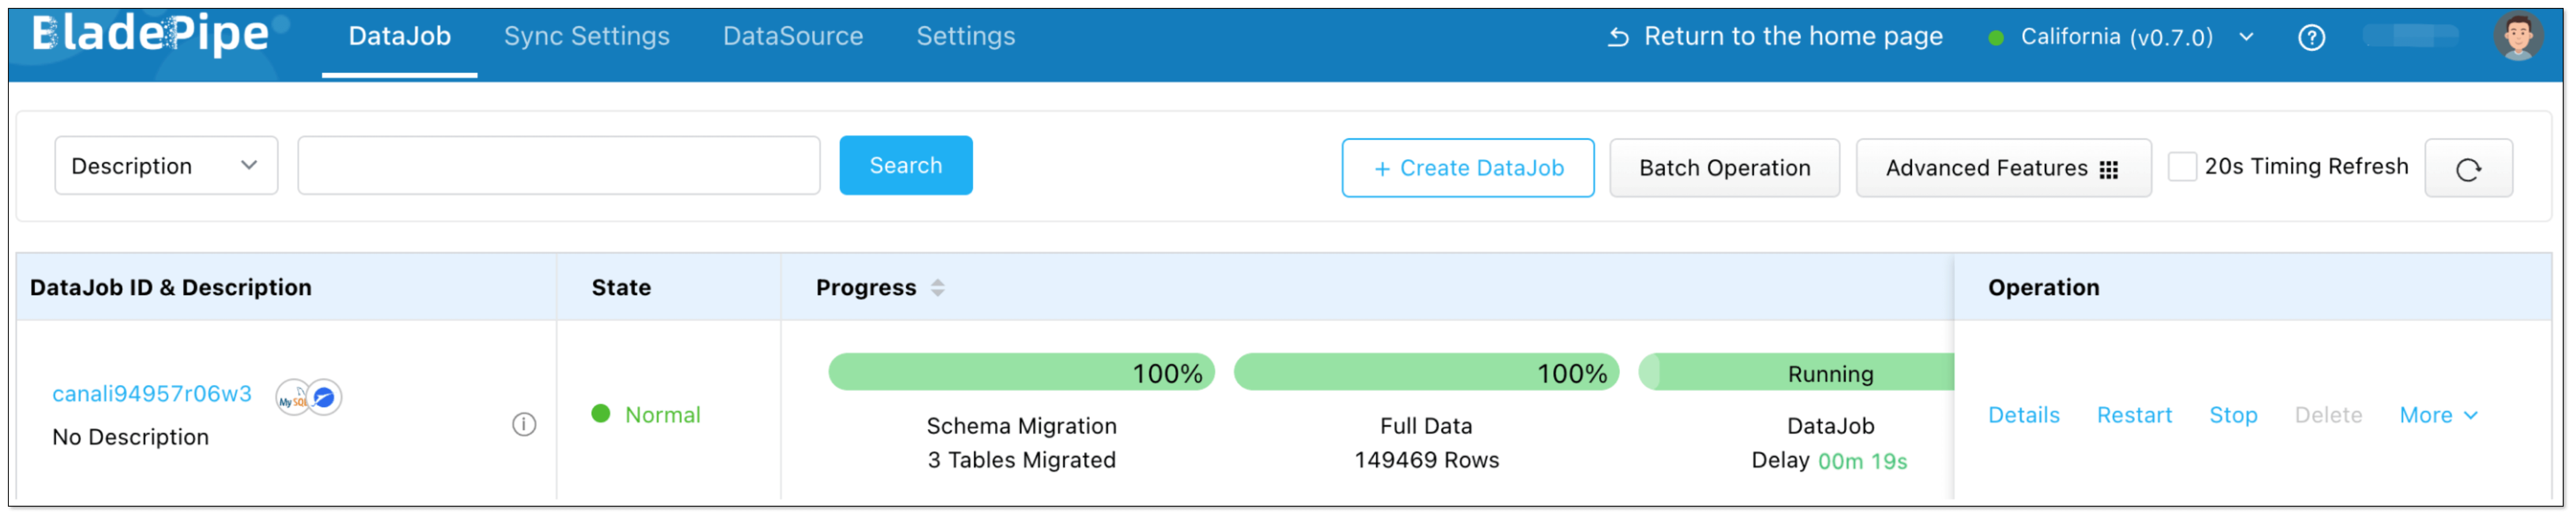
Task: Open DataJob link canali94957r06w3
Action: pyautogui.click(x=152, y=394)
